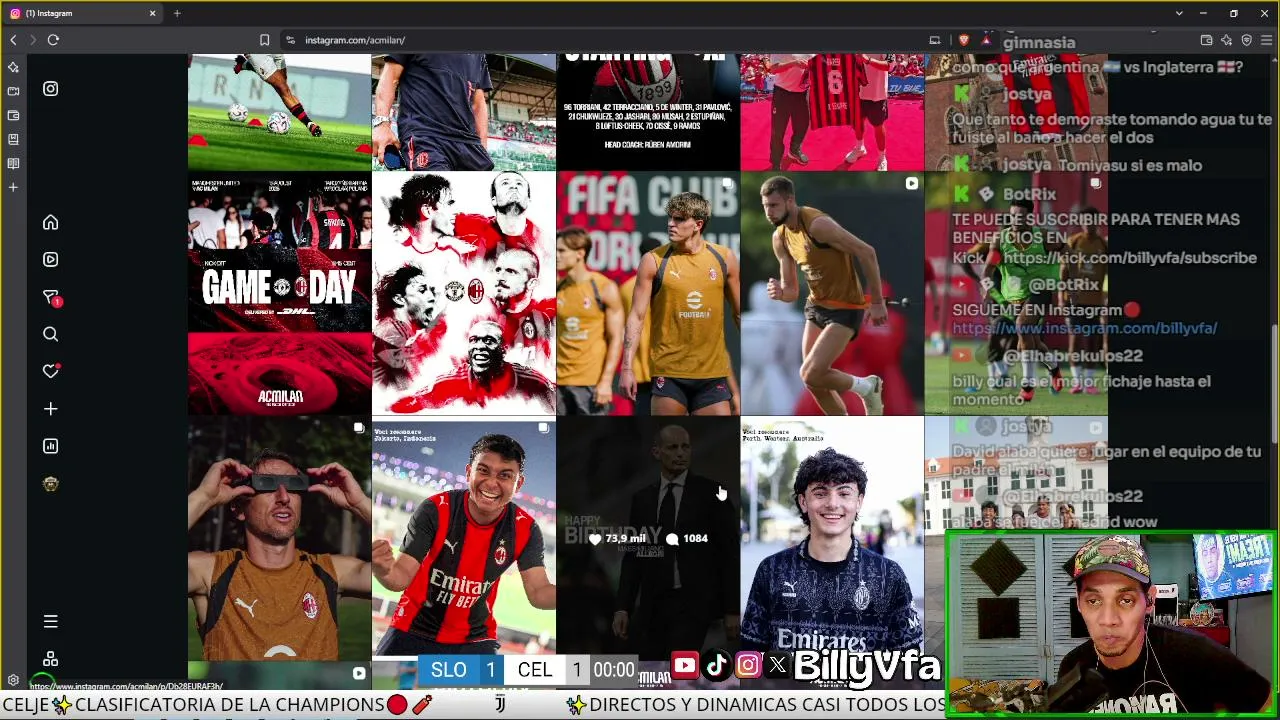Open Brave Talk sidebar icon
Image resolution: width=1280 pixels, height=720 pixels.
coord(13,91)
